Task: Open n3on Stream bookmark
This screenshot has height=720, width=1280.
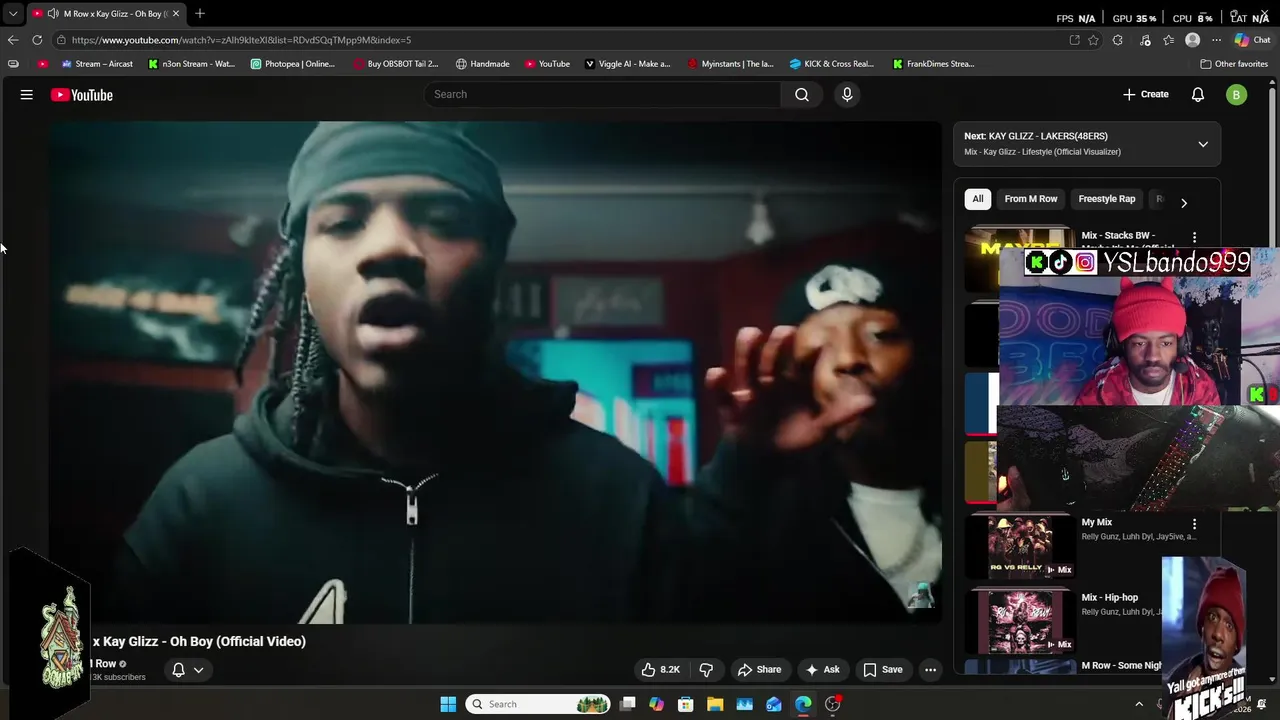Action: (192, 64)
